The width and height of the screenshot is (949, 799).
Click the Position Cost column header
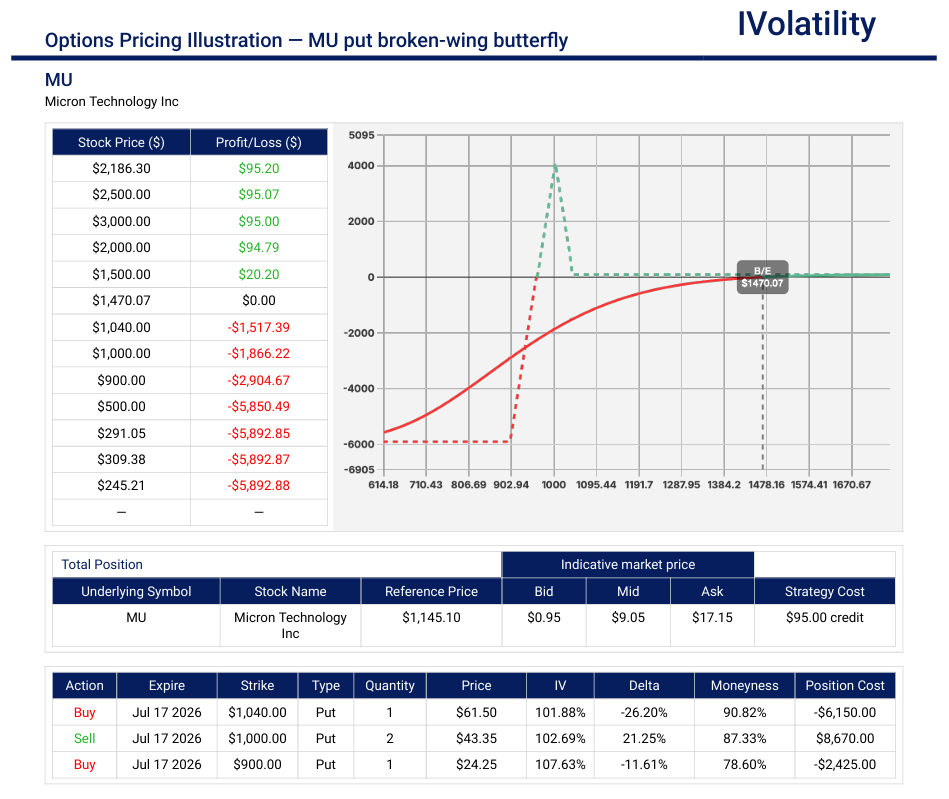pos(845,686)
